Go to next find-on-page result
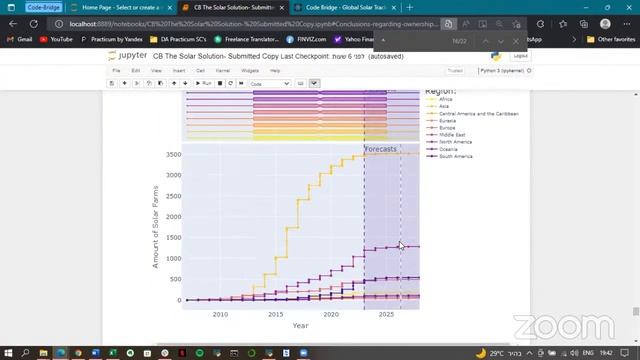The height and width of the screenshot is (360, 640). point(501,41)
